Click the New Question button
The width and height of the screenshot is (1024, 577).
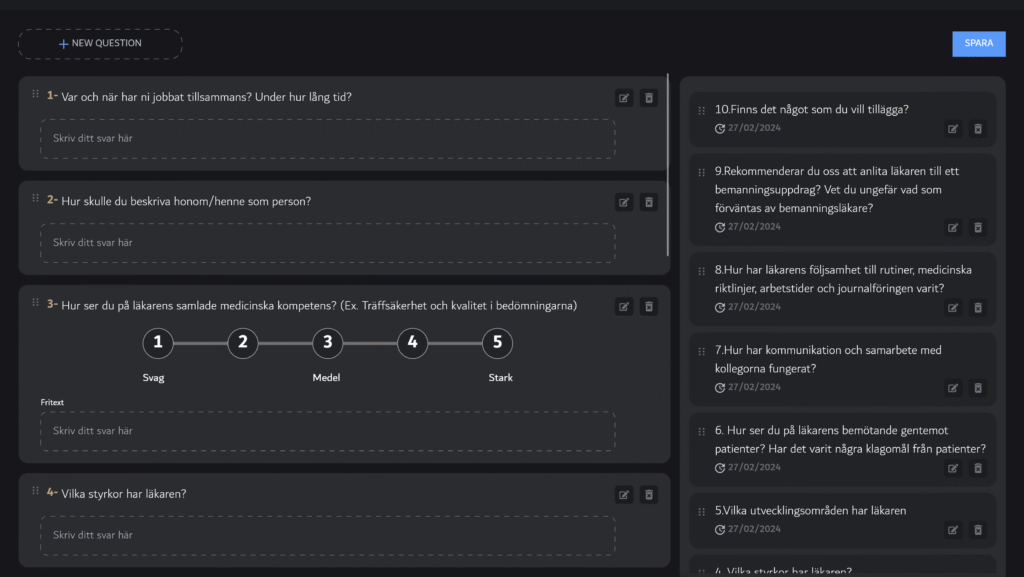100,44
